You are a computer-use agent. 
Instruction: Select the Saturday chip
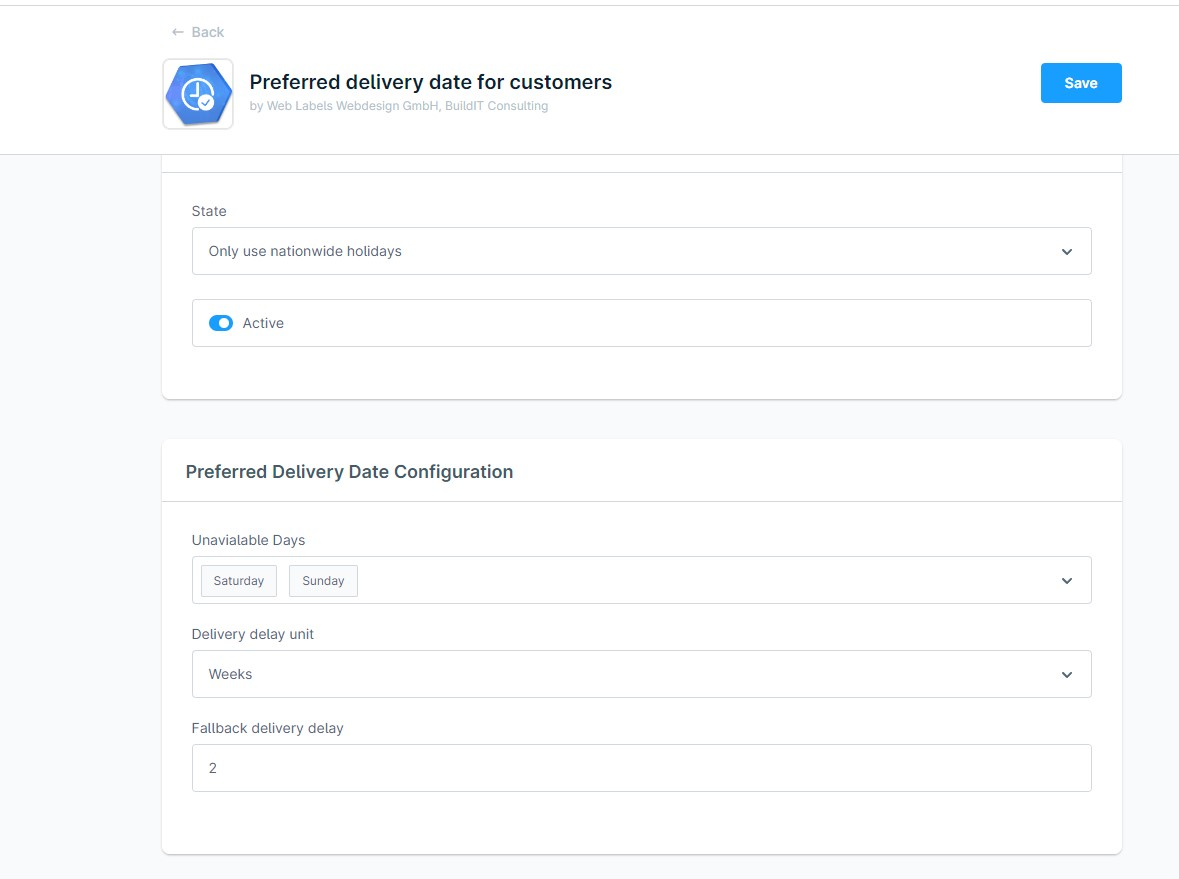pyautogui.click(x=238, y=580)
